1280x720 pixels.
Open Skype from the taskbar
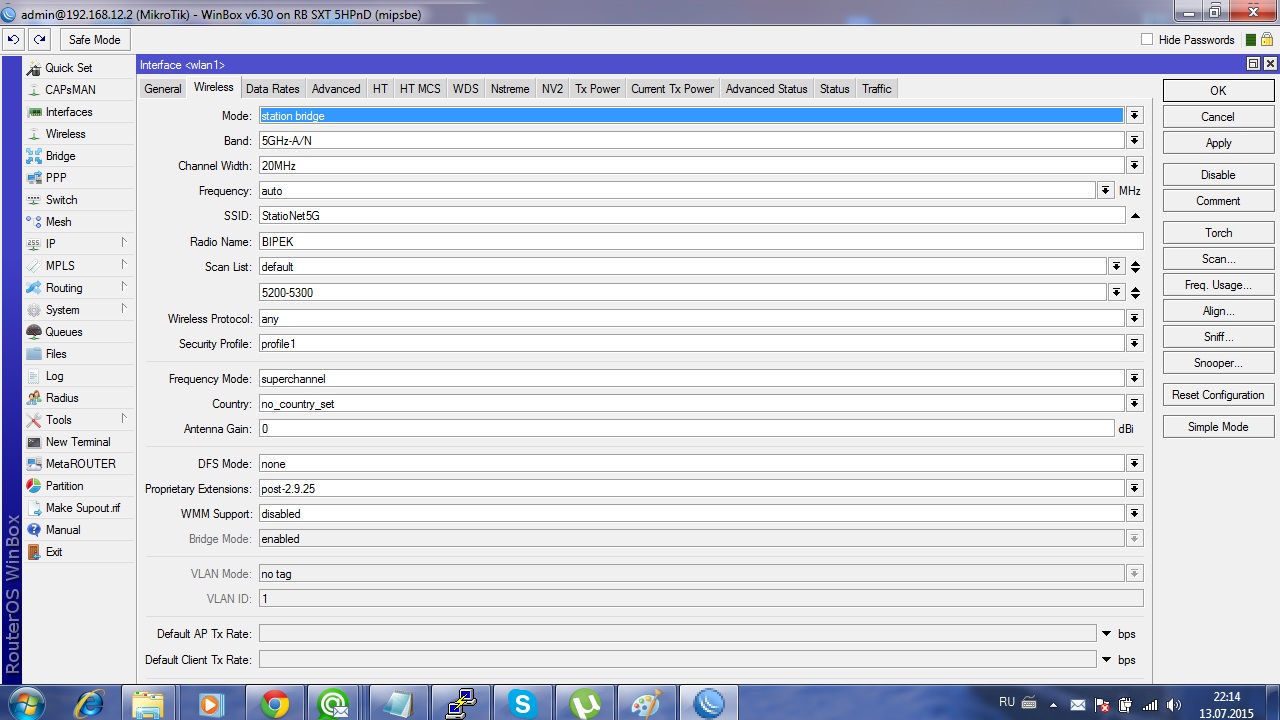[x=522, y=704]
